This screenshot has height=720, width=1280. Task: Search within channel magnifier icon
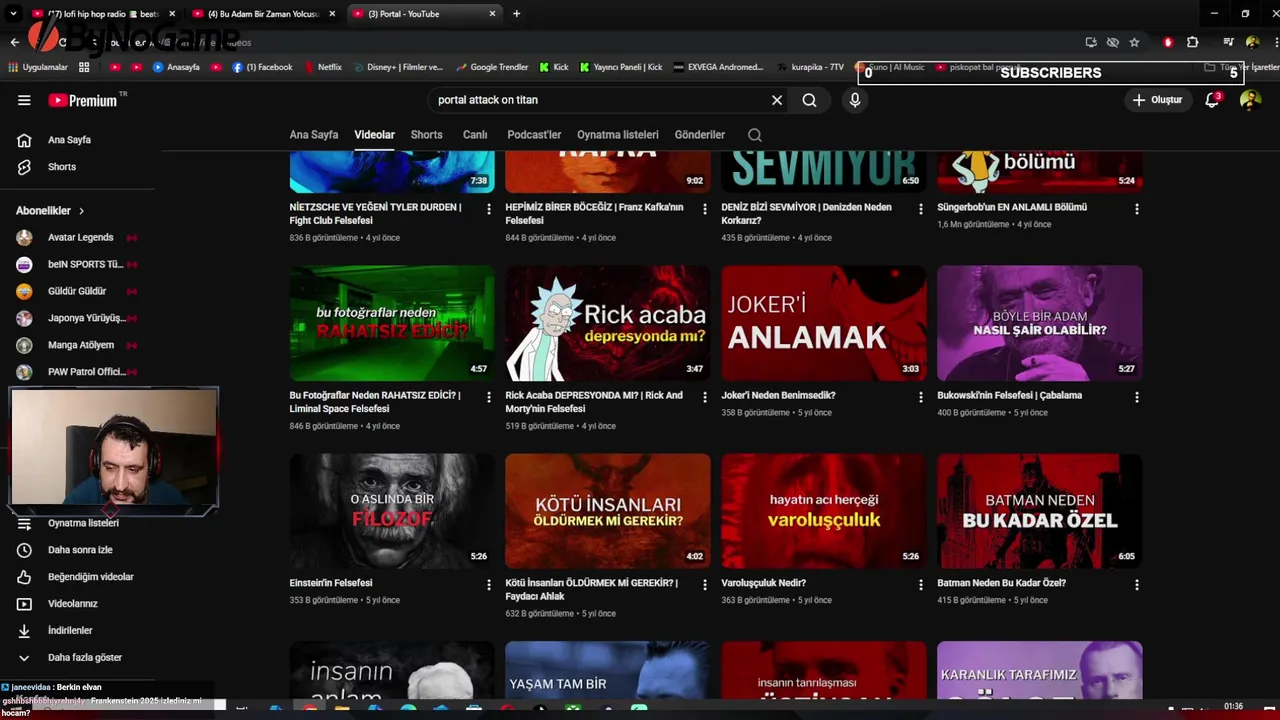[755, 135]
